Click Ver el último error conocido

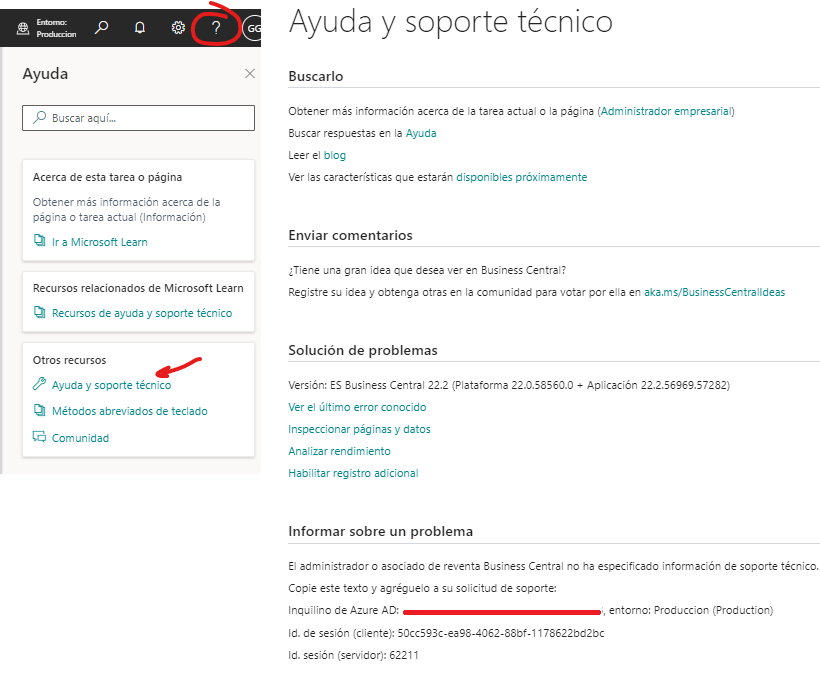pyautogui.click(x=357, y=407)
